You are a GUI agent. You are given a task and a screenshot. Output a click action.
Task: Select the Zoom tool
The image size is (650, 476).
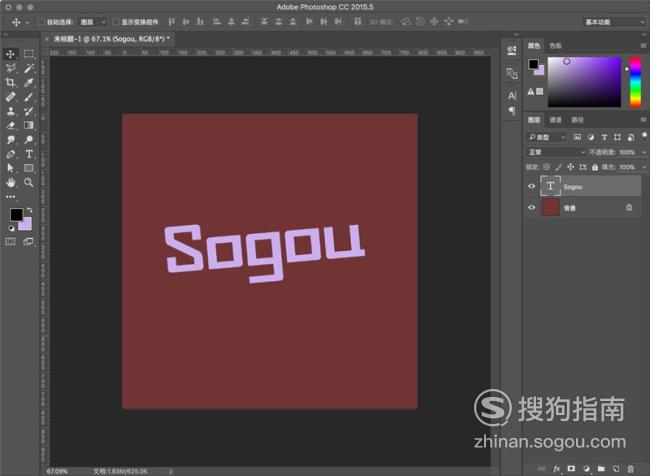coord(29,182)
